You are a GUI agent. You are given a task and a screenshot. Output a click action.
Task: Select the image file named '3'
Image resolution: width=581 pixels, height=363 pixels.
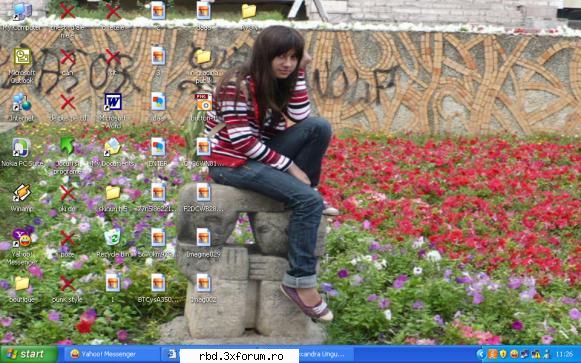tap(158, 56)
